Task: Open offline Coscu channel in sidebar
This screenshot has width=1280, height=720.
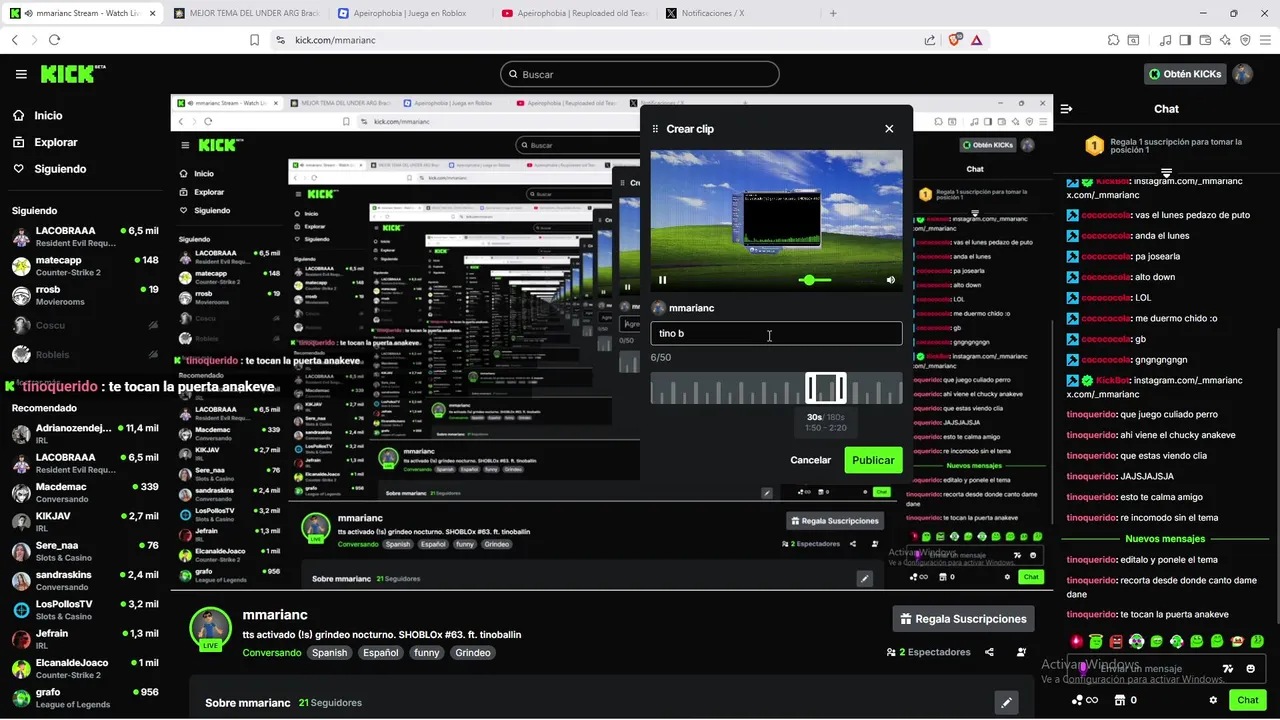Action: [85, 325]
